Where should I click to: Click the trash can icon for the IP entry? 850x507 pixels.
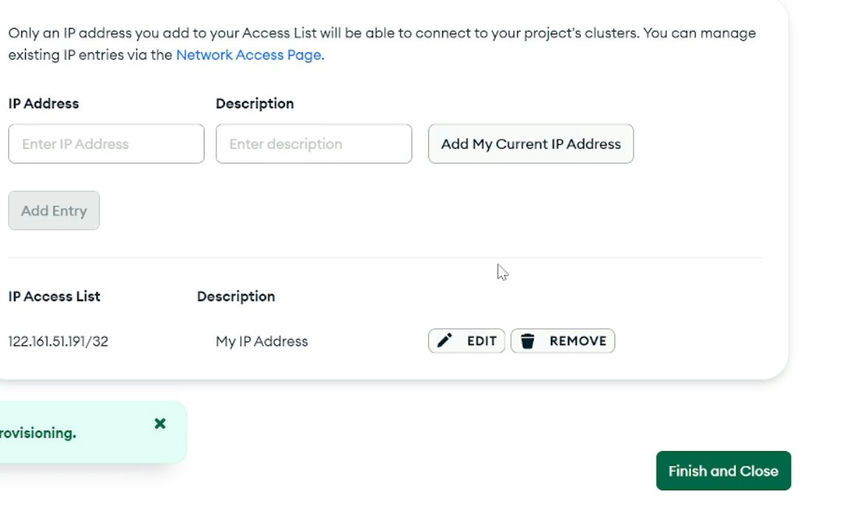(x=527, y=341)
